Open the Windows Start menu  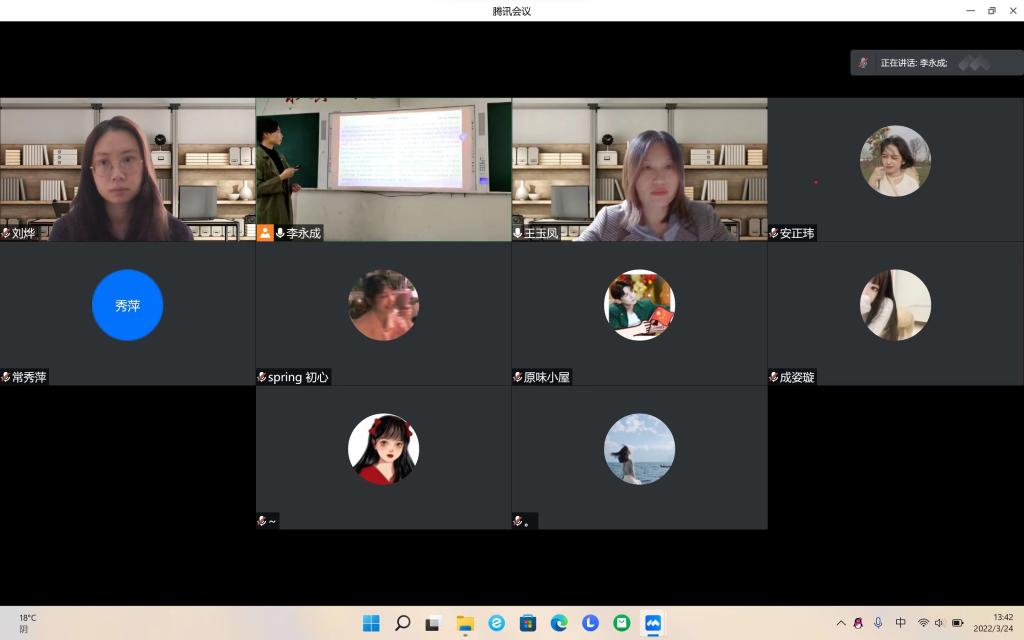click(x=371, y=623)
